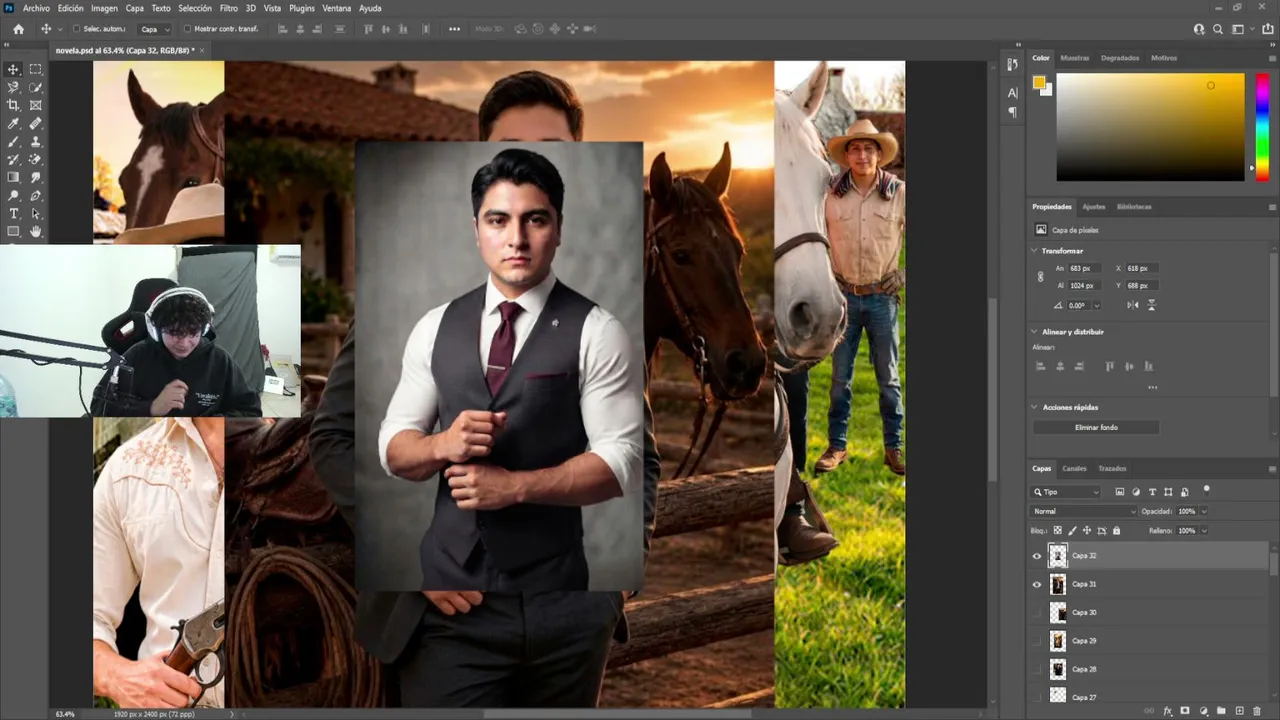The width and height of the screenshot is (1280, 720).
Task: Collapse the Transformar section
Action: [1034, 251]
